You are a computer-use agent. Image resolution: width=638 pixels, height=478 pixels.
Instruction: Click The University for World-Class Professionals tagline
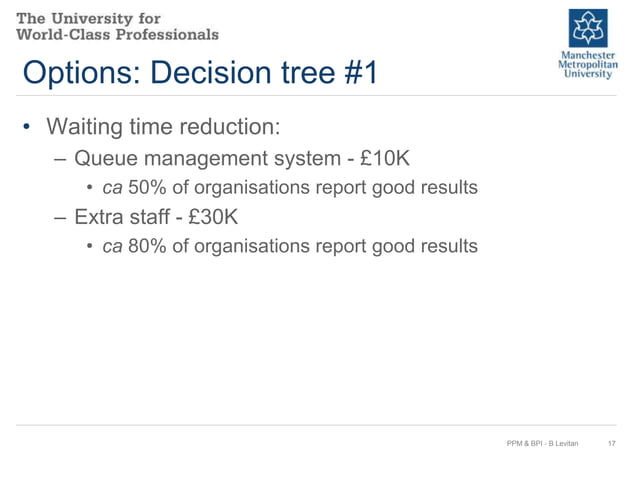117,27
